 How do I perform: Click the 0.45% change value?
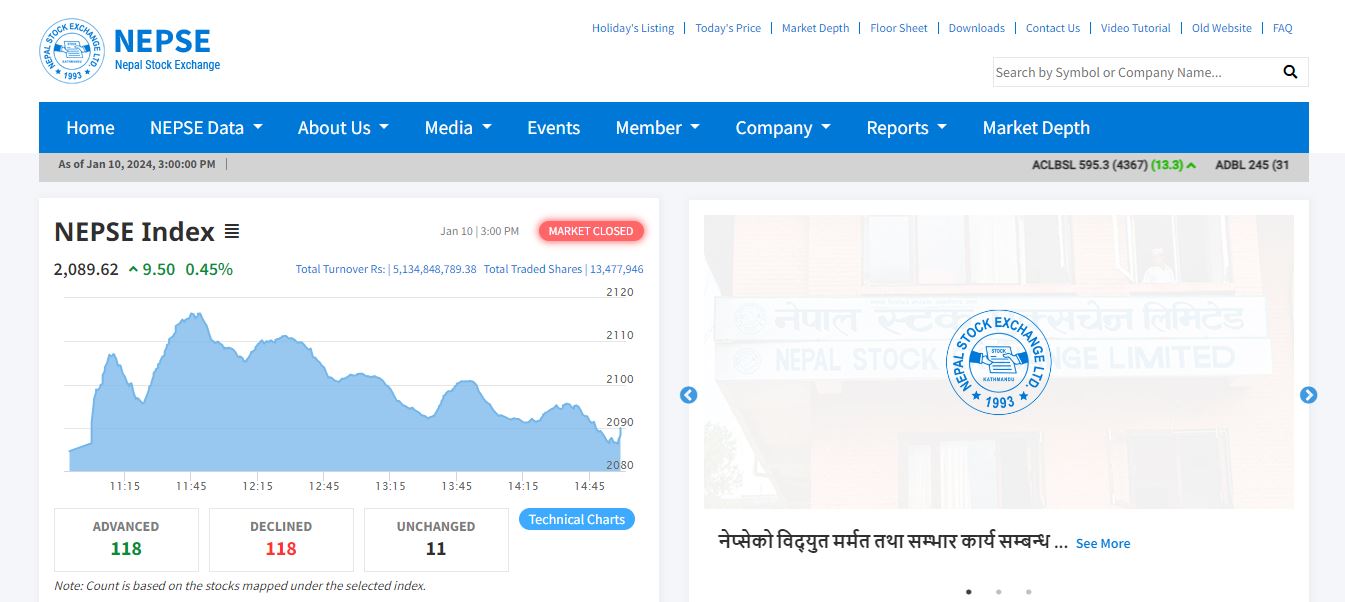(209, 269)
